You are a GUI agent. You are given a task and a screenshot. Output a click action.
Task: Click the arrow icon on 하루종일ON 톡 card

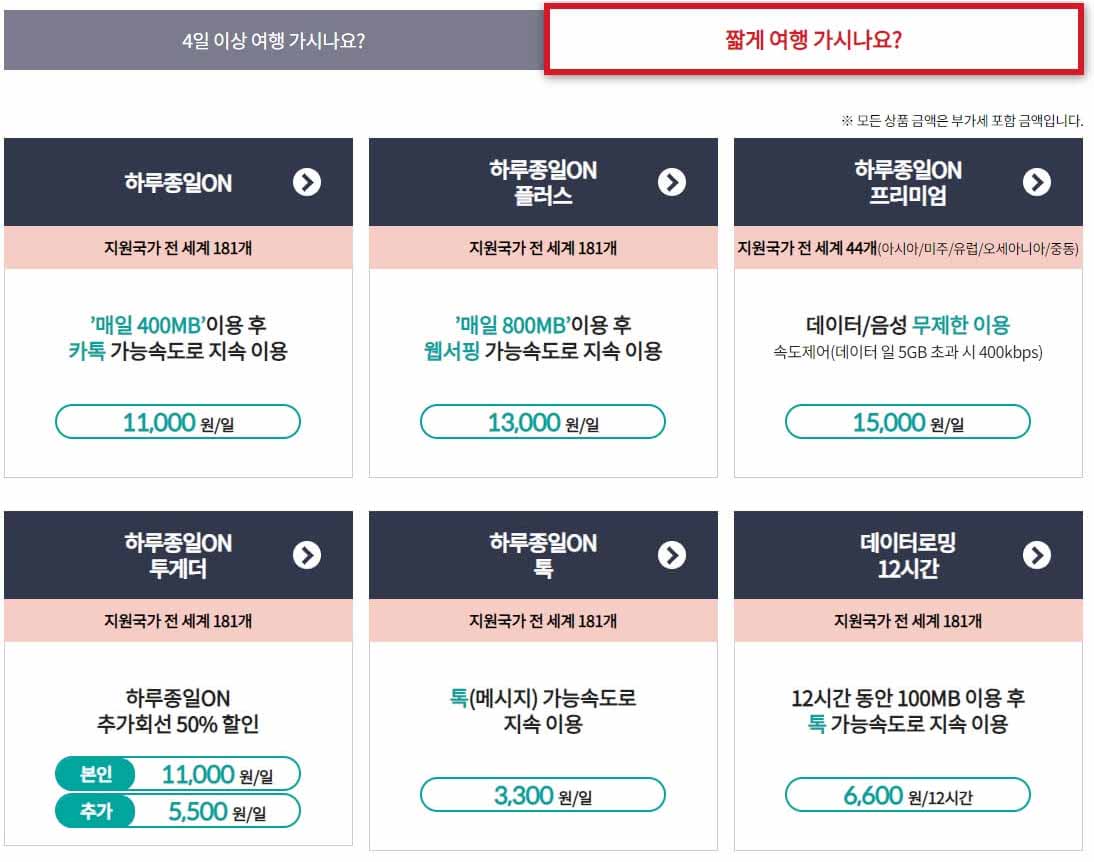[671, 556]
